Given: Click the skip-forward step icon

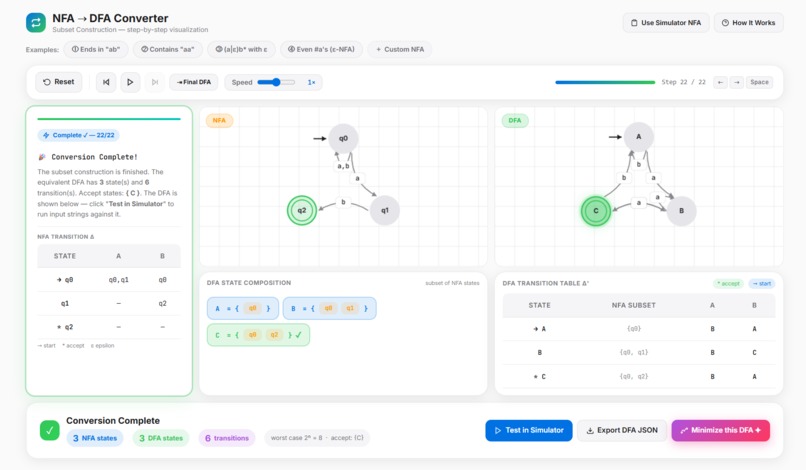Looking at the screenshot, I should (155, 82).
